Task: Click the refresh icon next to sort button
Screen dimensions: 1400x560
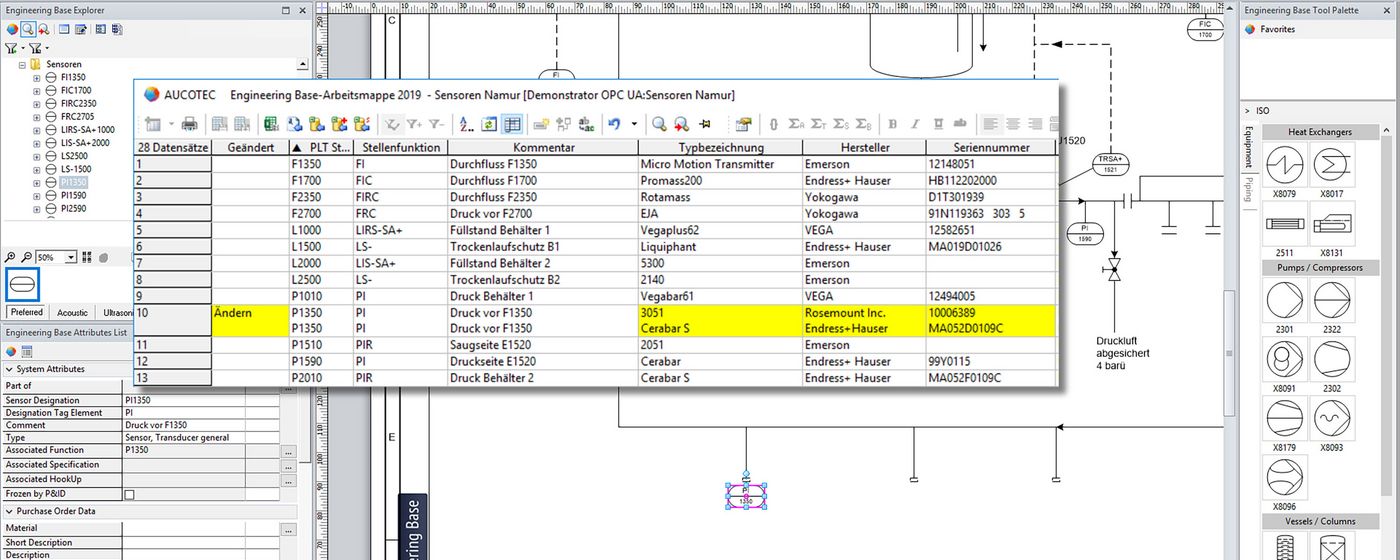Action: [x=489, y=124]
